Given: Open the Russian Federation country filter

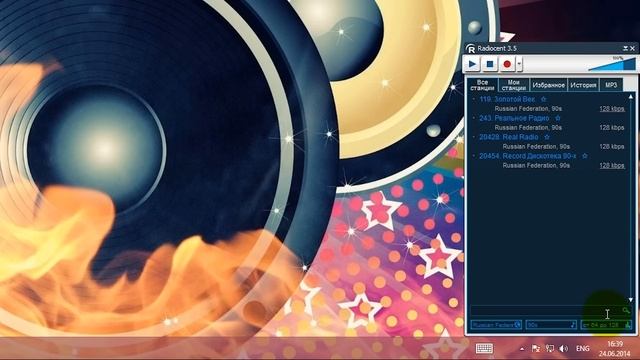Looking at the screenshot, I should pyautogui.click(x=496, y=325).
